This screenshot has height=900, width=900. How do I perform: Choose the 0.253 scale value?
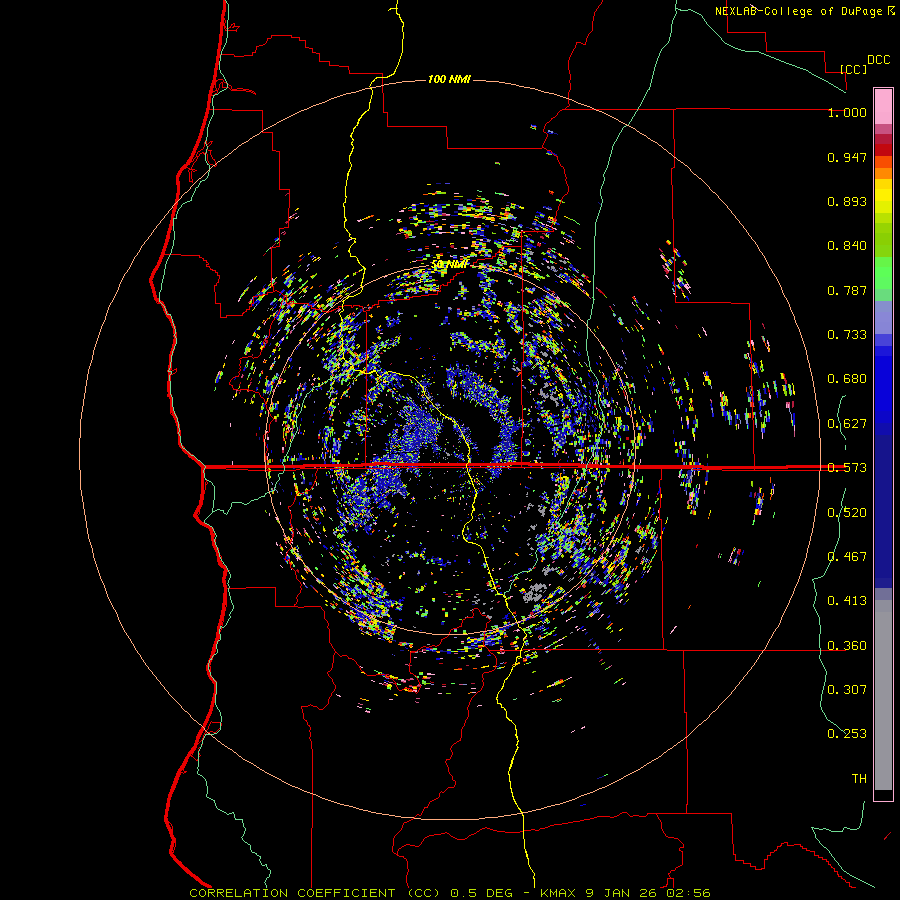pos(847,734)
